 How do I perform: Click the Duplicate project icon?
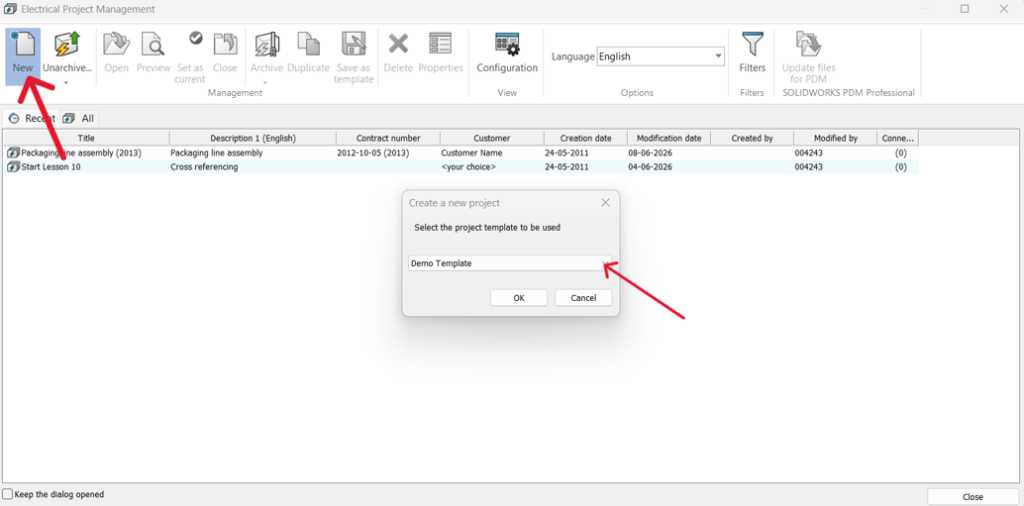click(309, 44)
